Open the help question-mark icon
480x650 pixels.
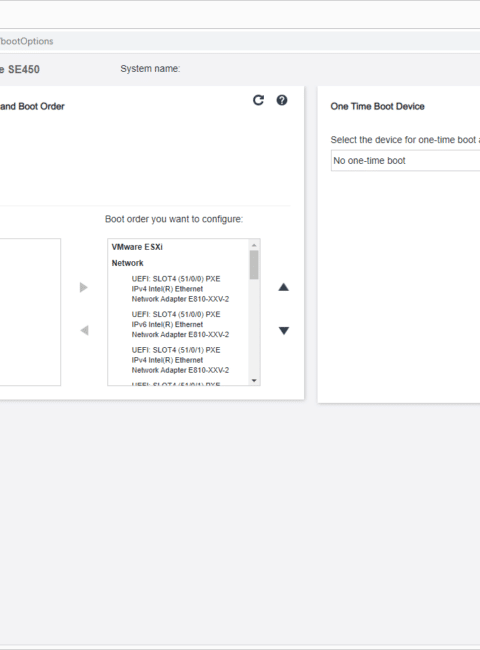coord(282,100)
